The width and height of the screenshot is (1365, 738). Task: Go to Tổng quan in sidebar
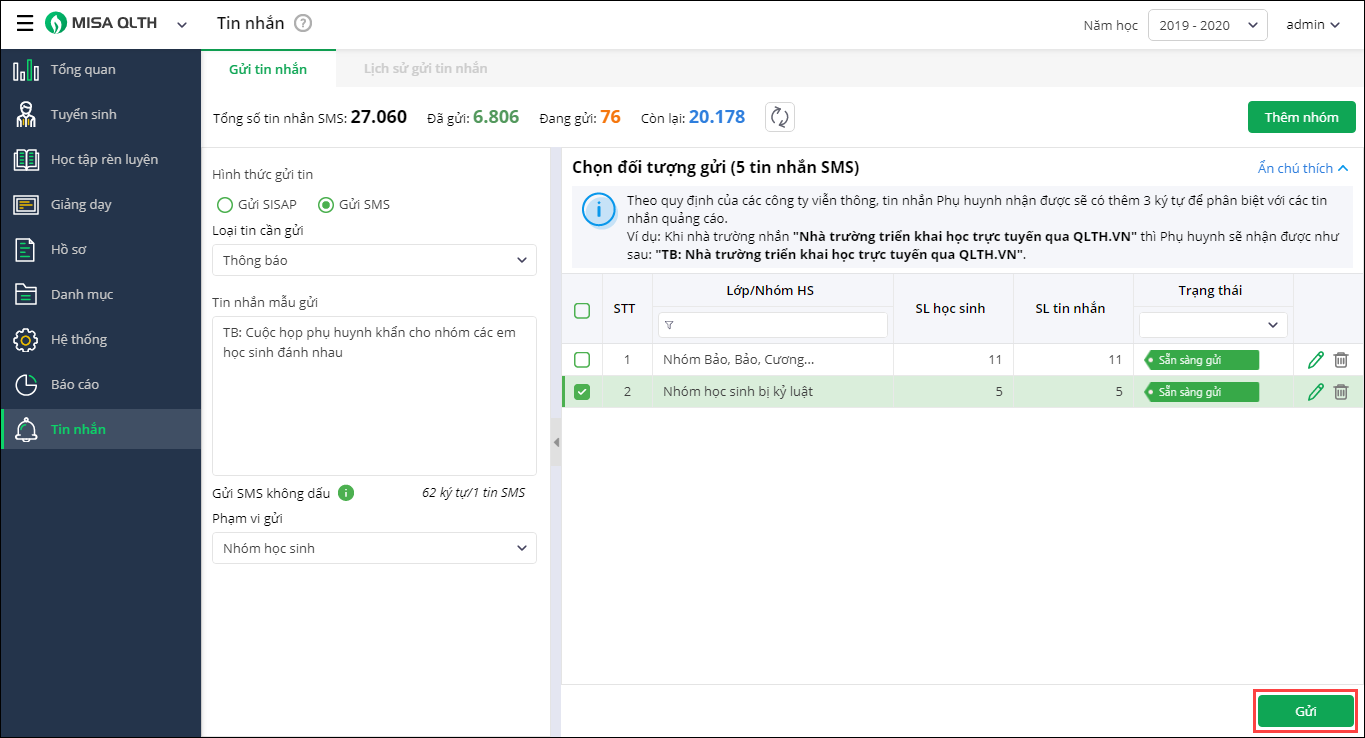(x=101, y=70)
